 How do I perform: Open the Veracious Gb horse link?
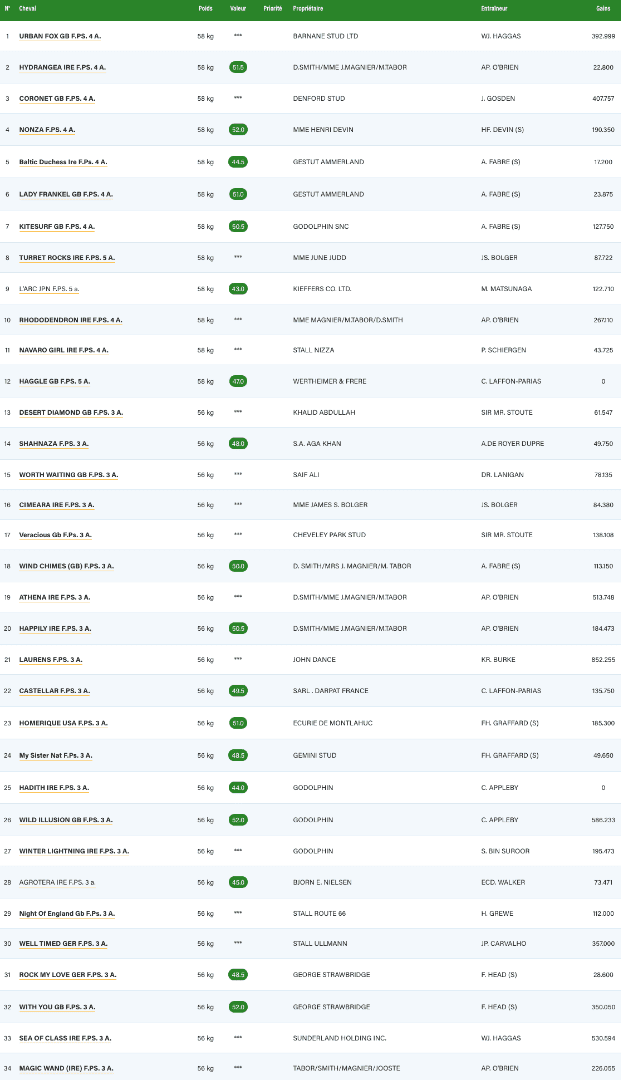[55, 534]
